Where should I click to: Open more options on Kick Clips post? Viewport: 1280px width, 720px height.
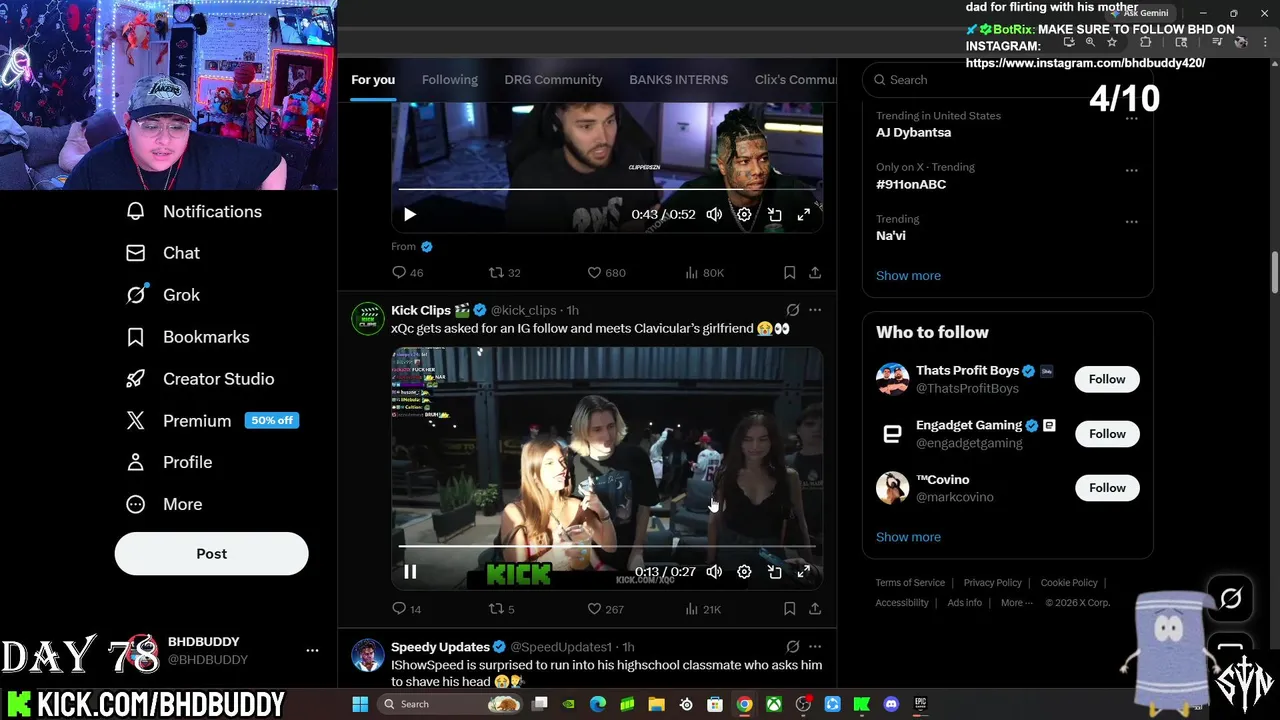click(815, 310)
